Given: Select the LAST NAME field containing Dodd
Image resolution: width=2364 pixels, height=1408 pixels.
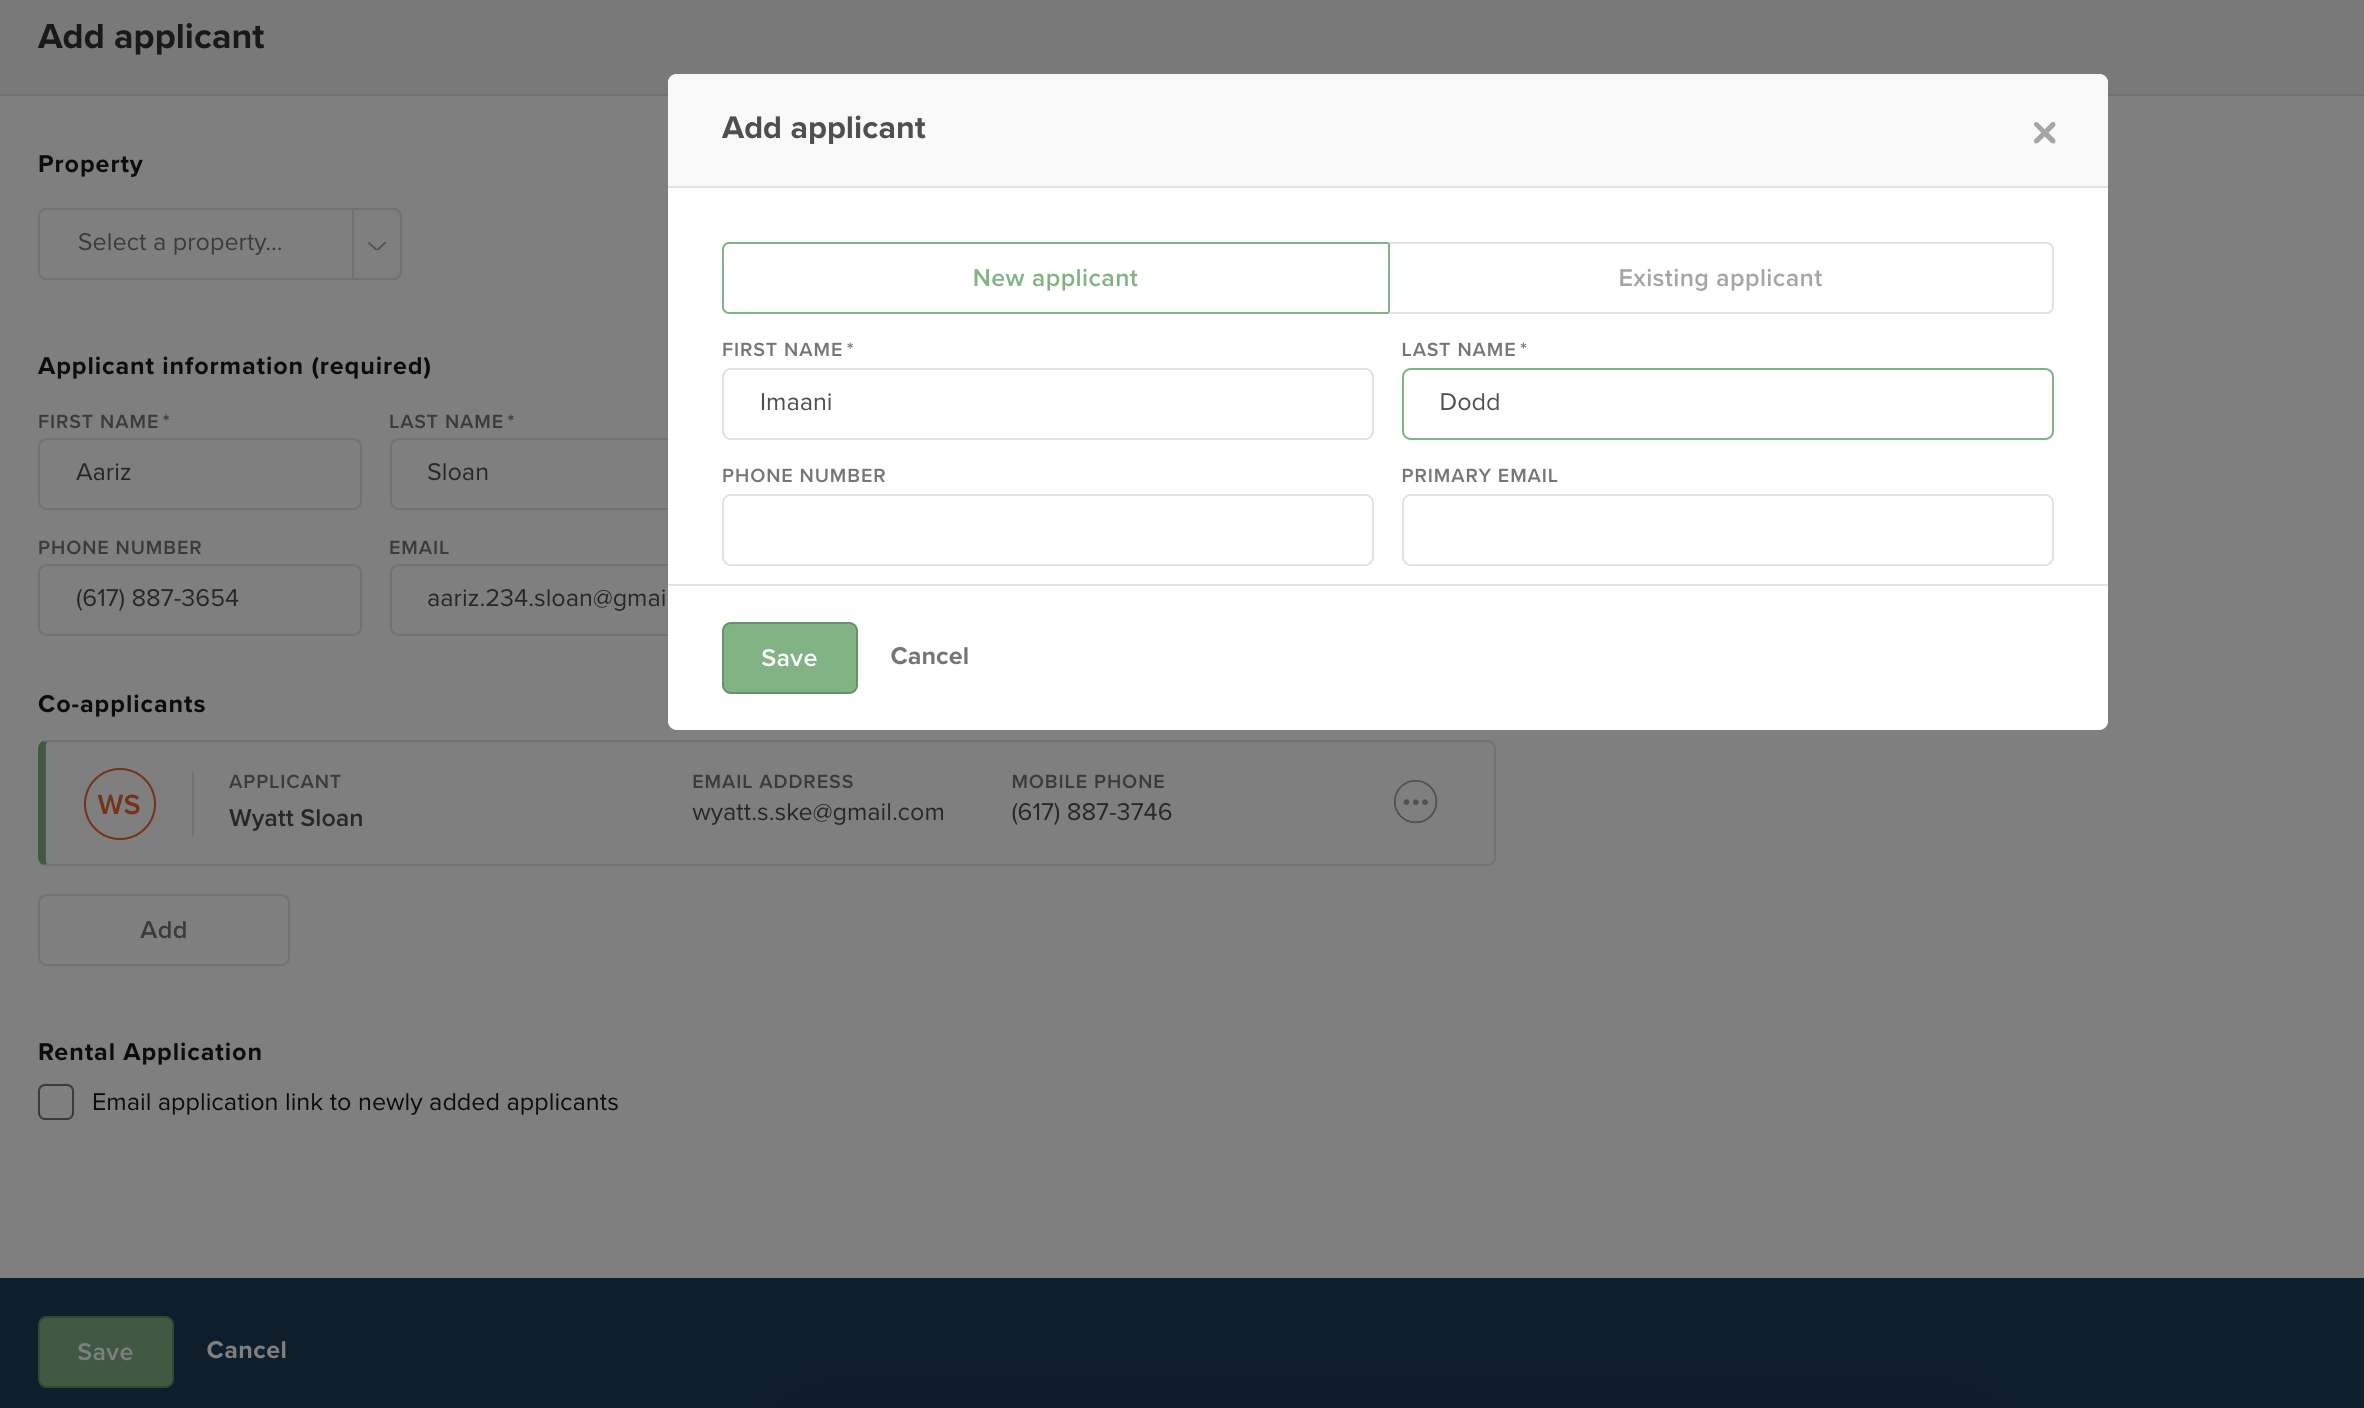Looking at the screenshot, I should [1727, 403].
